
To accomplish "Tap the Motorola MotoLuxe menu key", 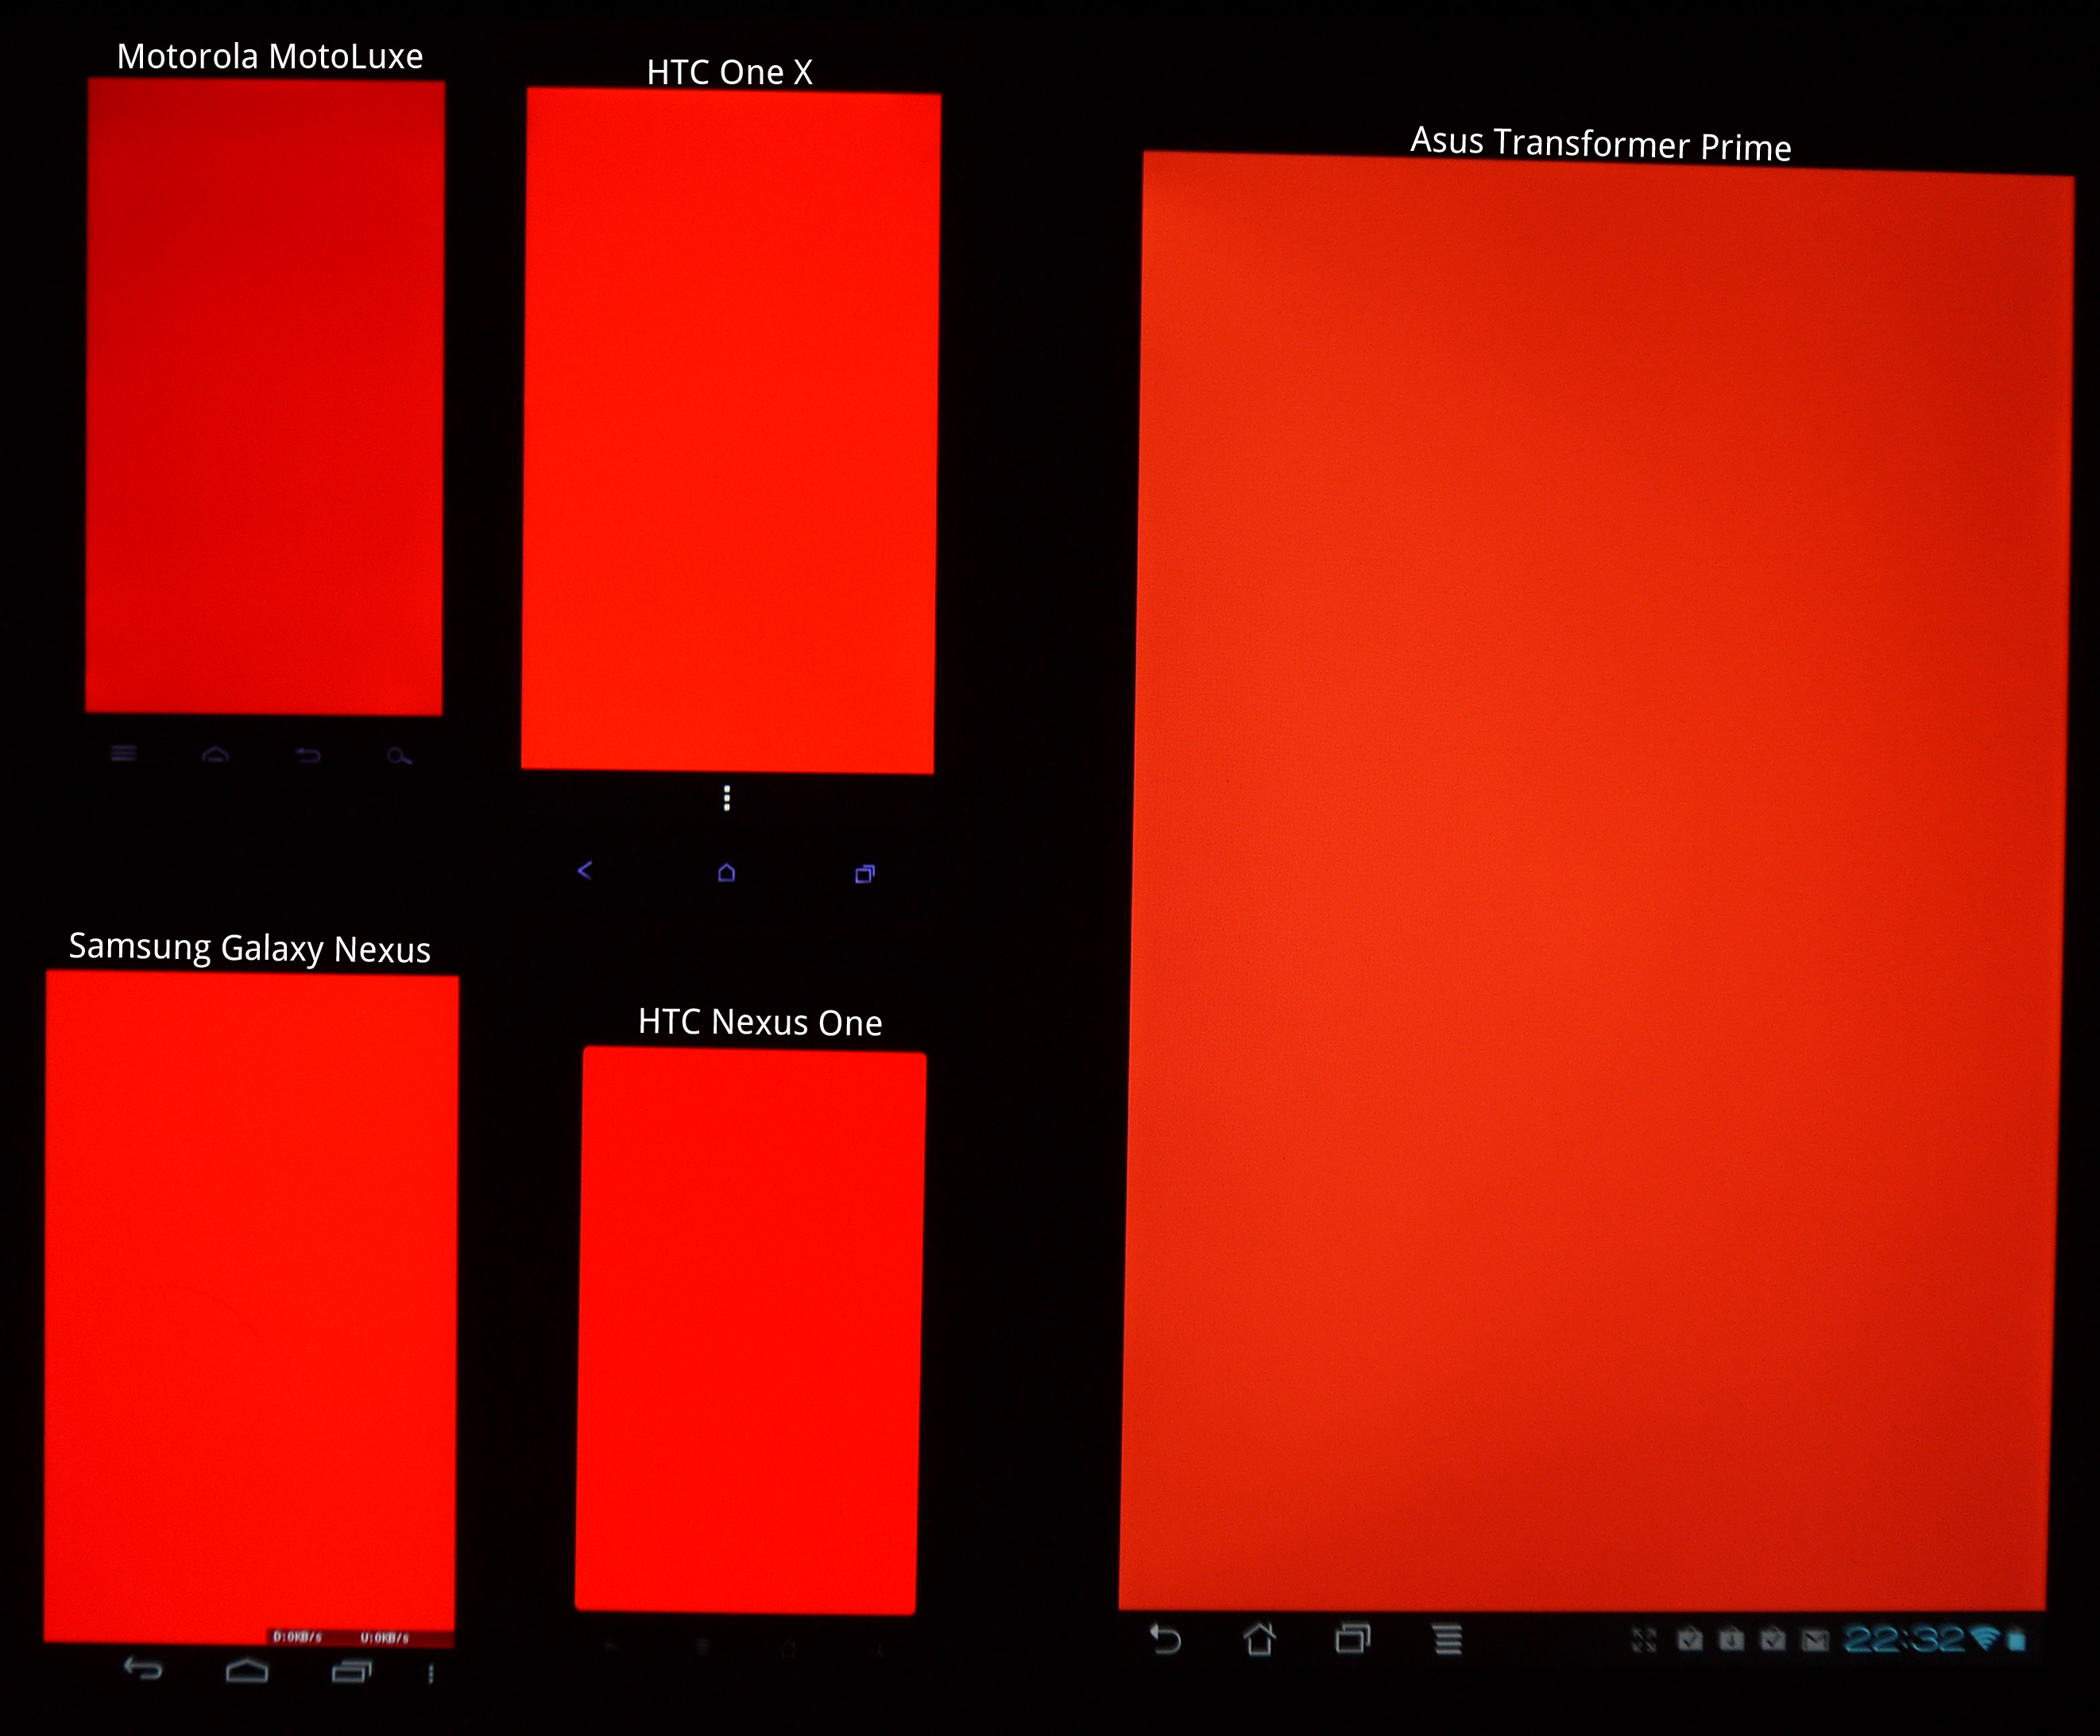I will point(124,753).
